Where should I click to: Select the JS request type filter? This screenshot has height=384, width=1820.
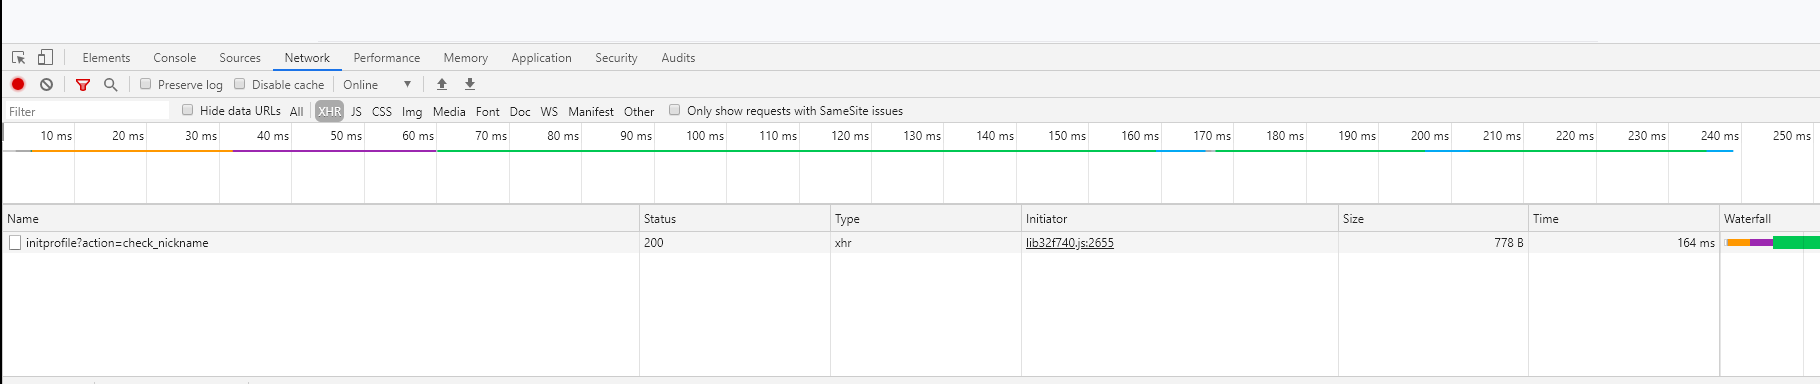pyautogui.click(x=356, y=112)
